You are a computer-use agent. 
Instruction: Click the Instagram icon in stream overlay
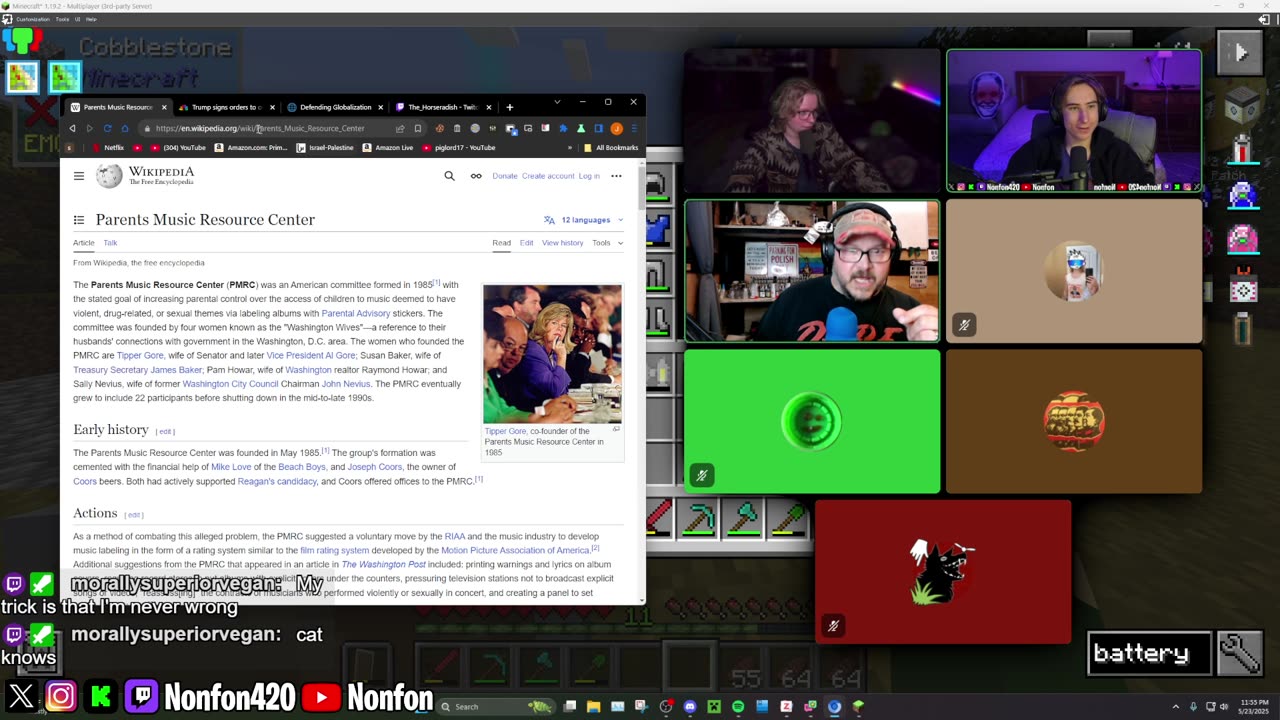tap(60, 696)
